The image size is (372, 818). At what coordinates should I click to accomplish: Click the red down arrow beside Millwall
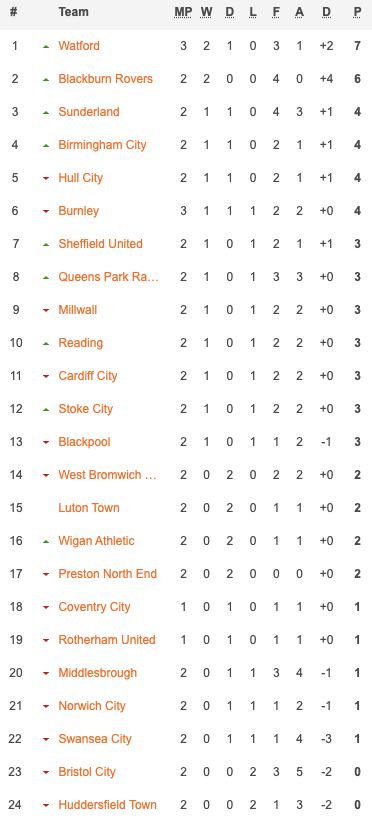point(46,310)
